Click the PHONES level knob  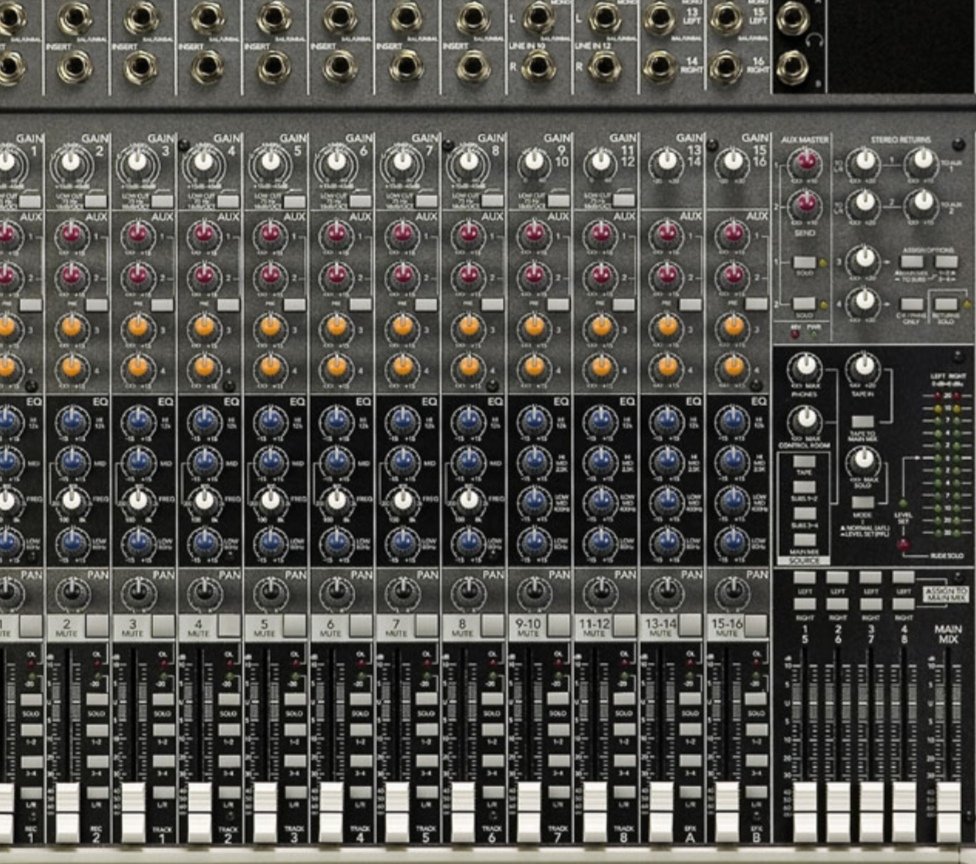[805, 367]
